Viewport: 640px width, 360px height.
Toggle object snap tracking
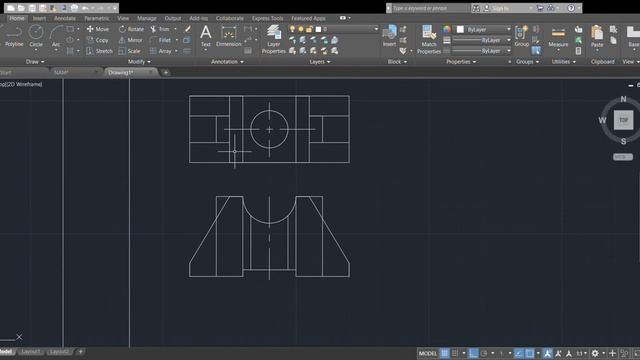[519, 353]
